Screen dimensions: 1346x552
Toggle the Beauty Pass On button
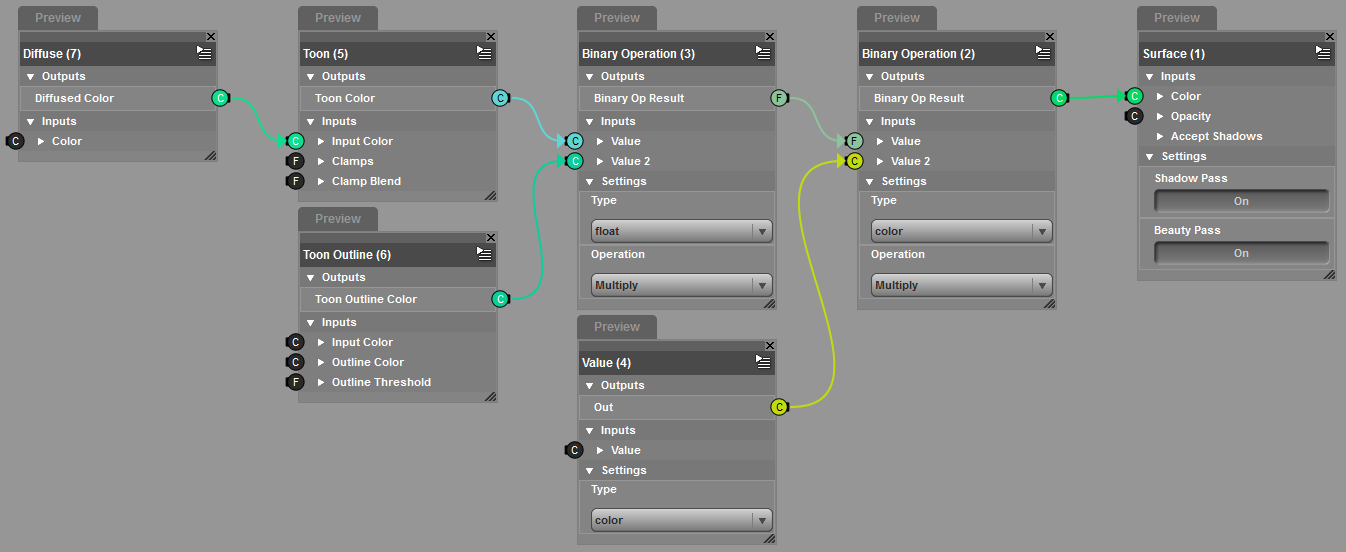tap(1241, 253)
